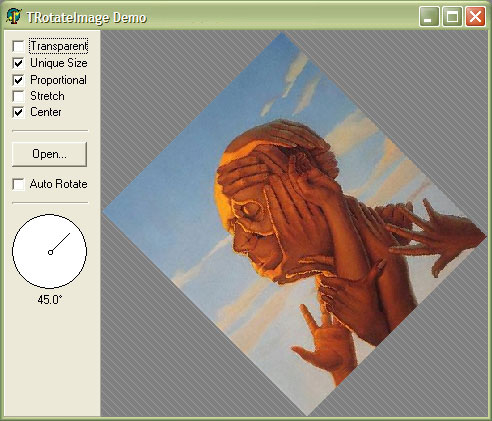
Task: Click the rotated painting image
Action: pyautogui.click(x=294, y=224)
